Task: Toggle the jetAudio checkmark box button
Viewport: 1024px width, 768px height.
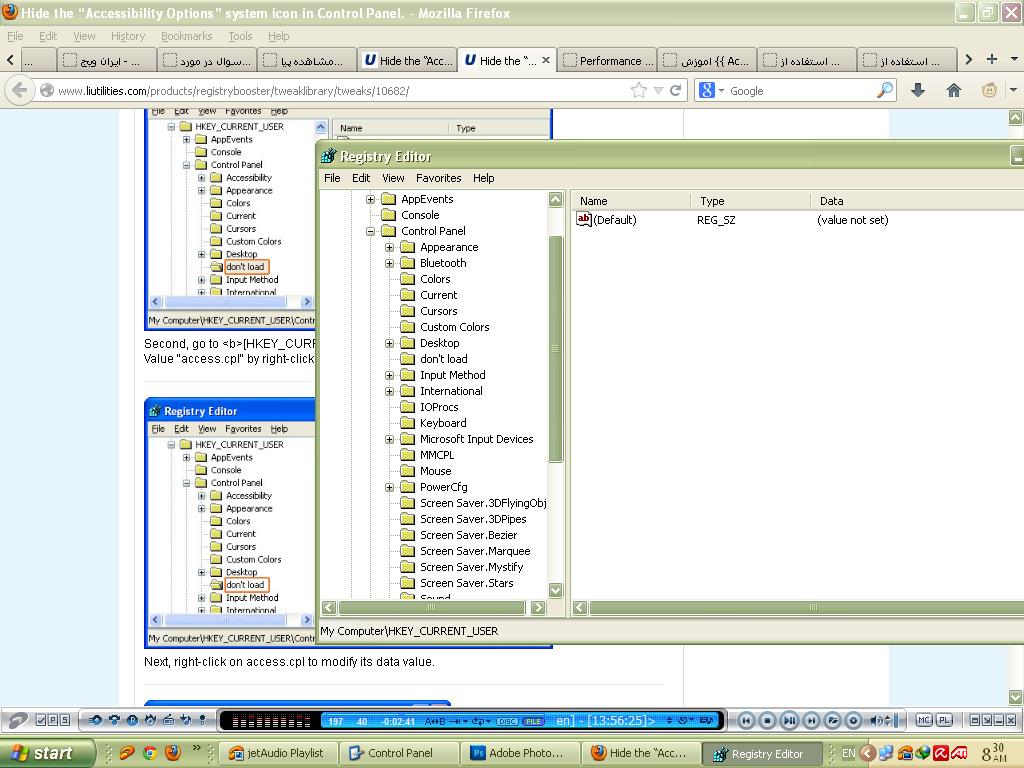Action: [41, 720]
